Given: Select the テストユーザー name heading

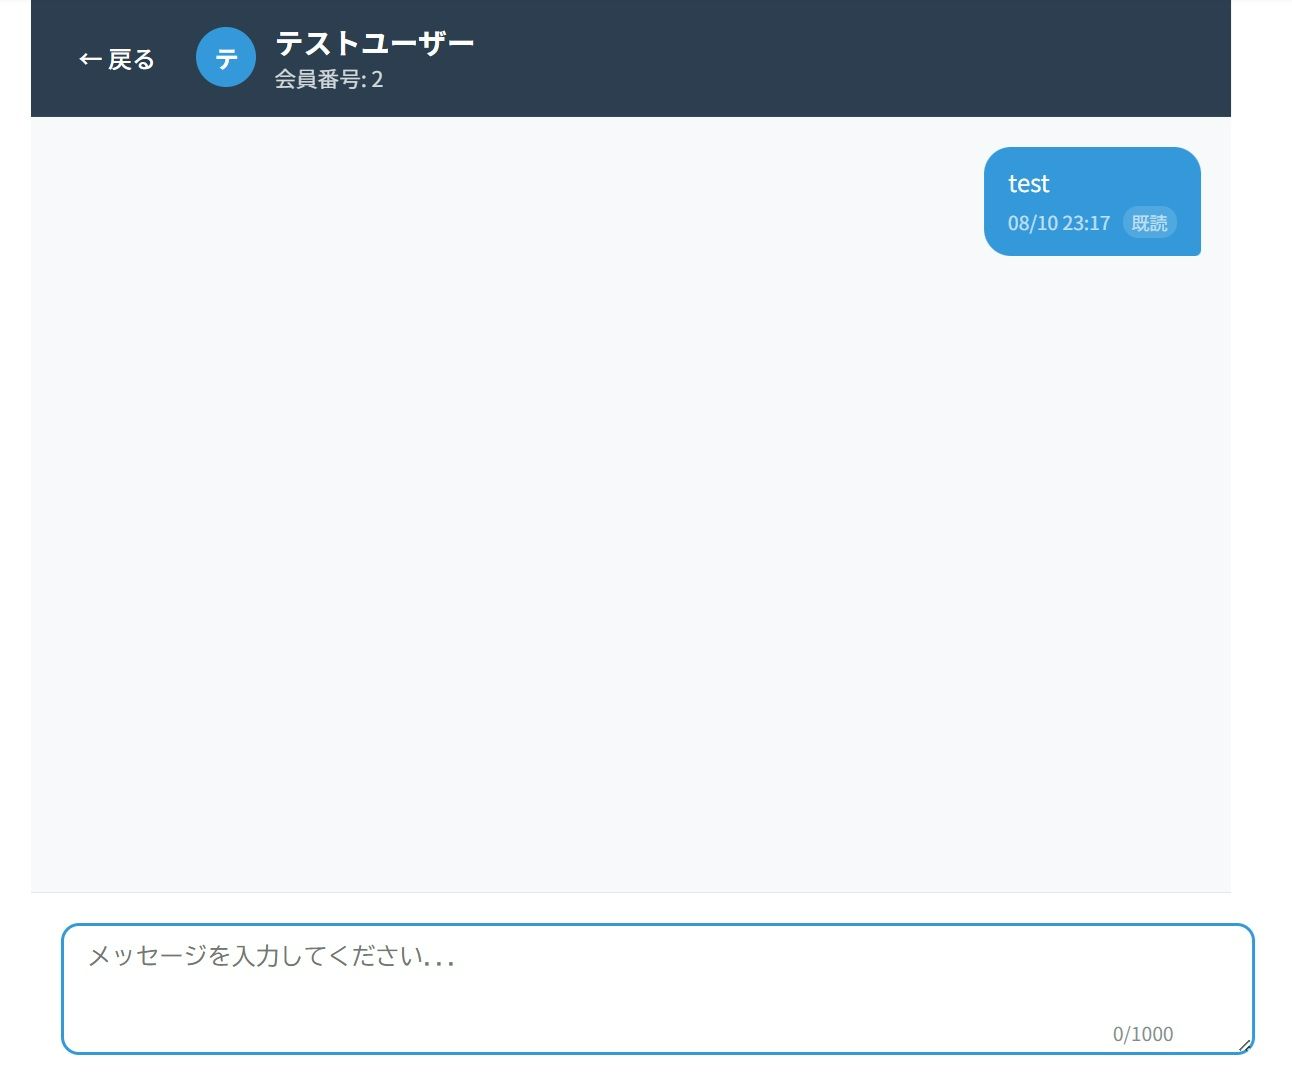Looking at the screenshot, I should 374,43.
